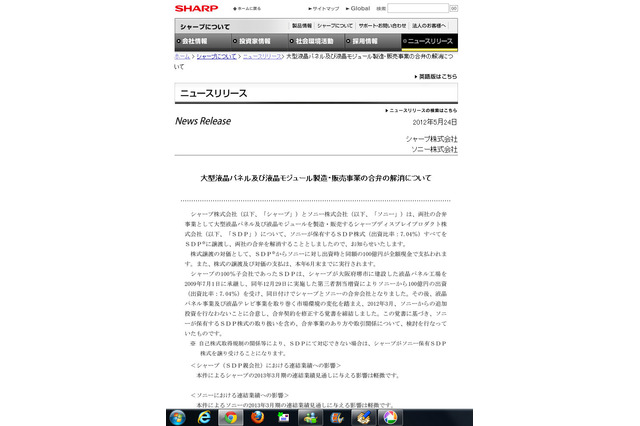Open Windows Live Messenger taskbar icon
The width and height of the screenshot is (640, 426).
point(310,417)
